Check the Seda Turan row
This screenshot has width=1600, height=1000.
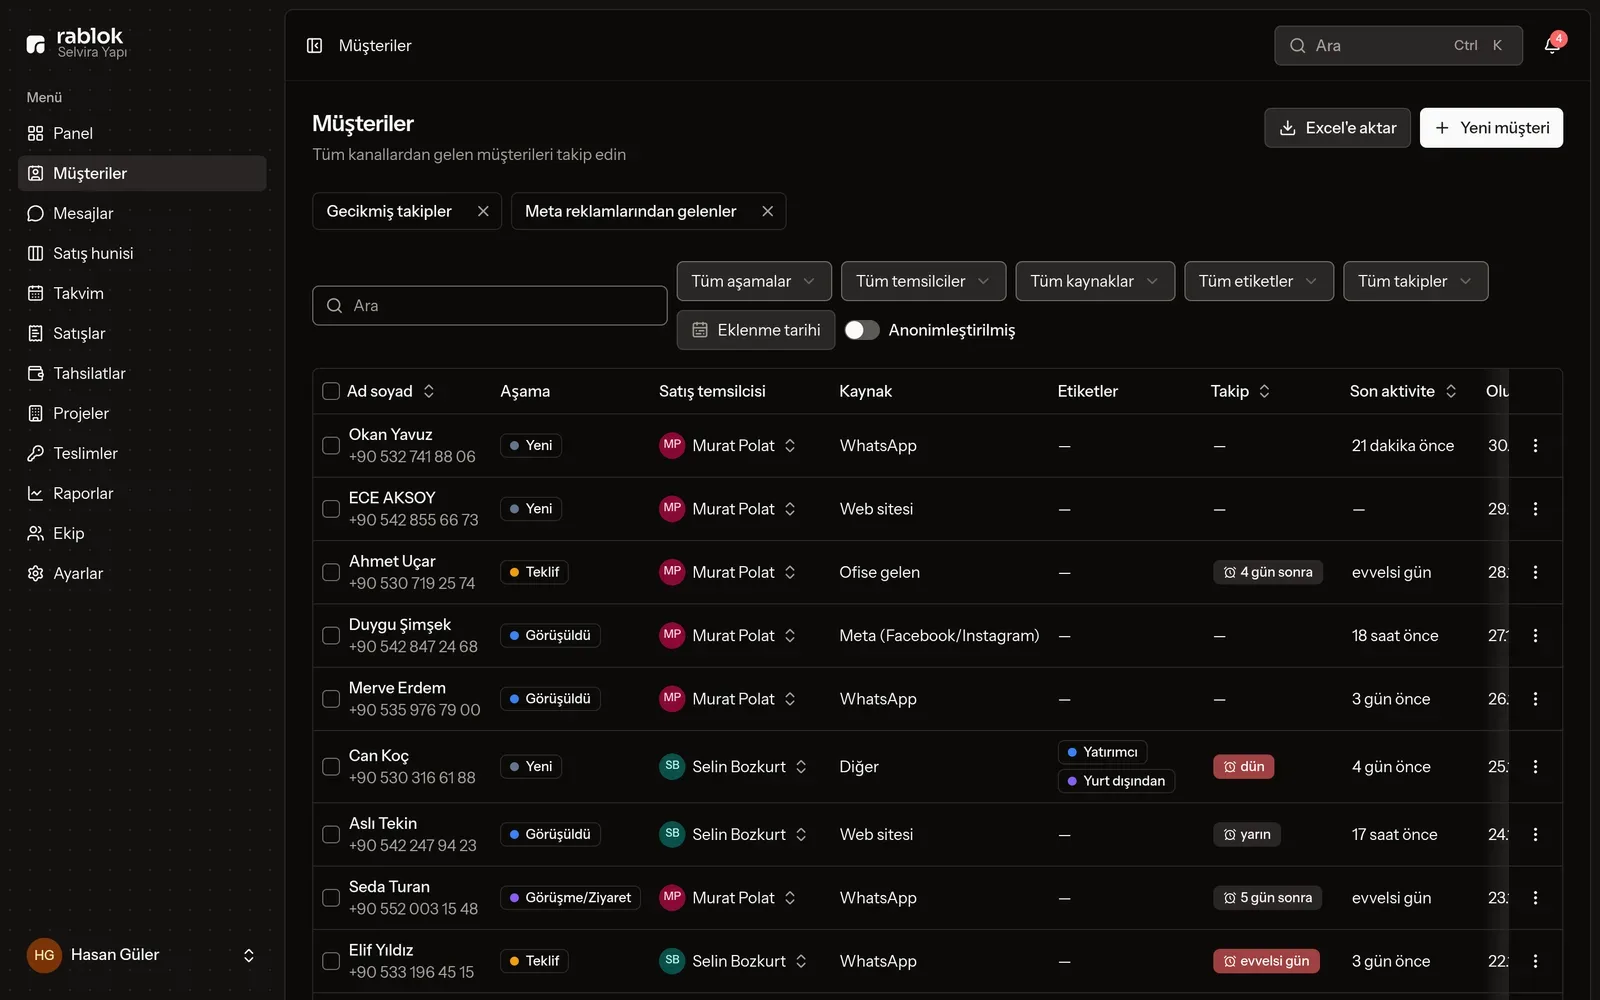point(331,898)
